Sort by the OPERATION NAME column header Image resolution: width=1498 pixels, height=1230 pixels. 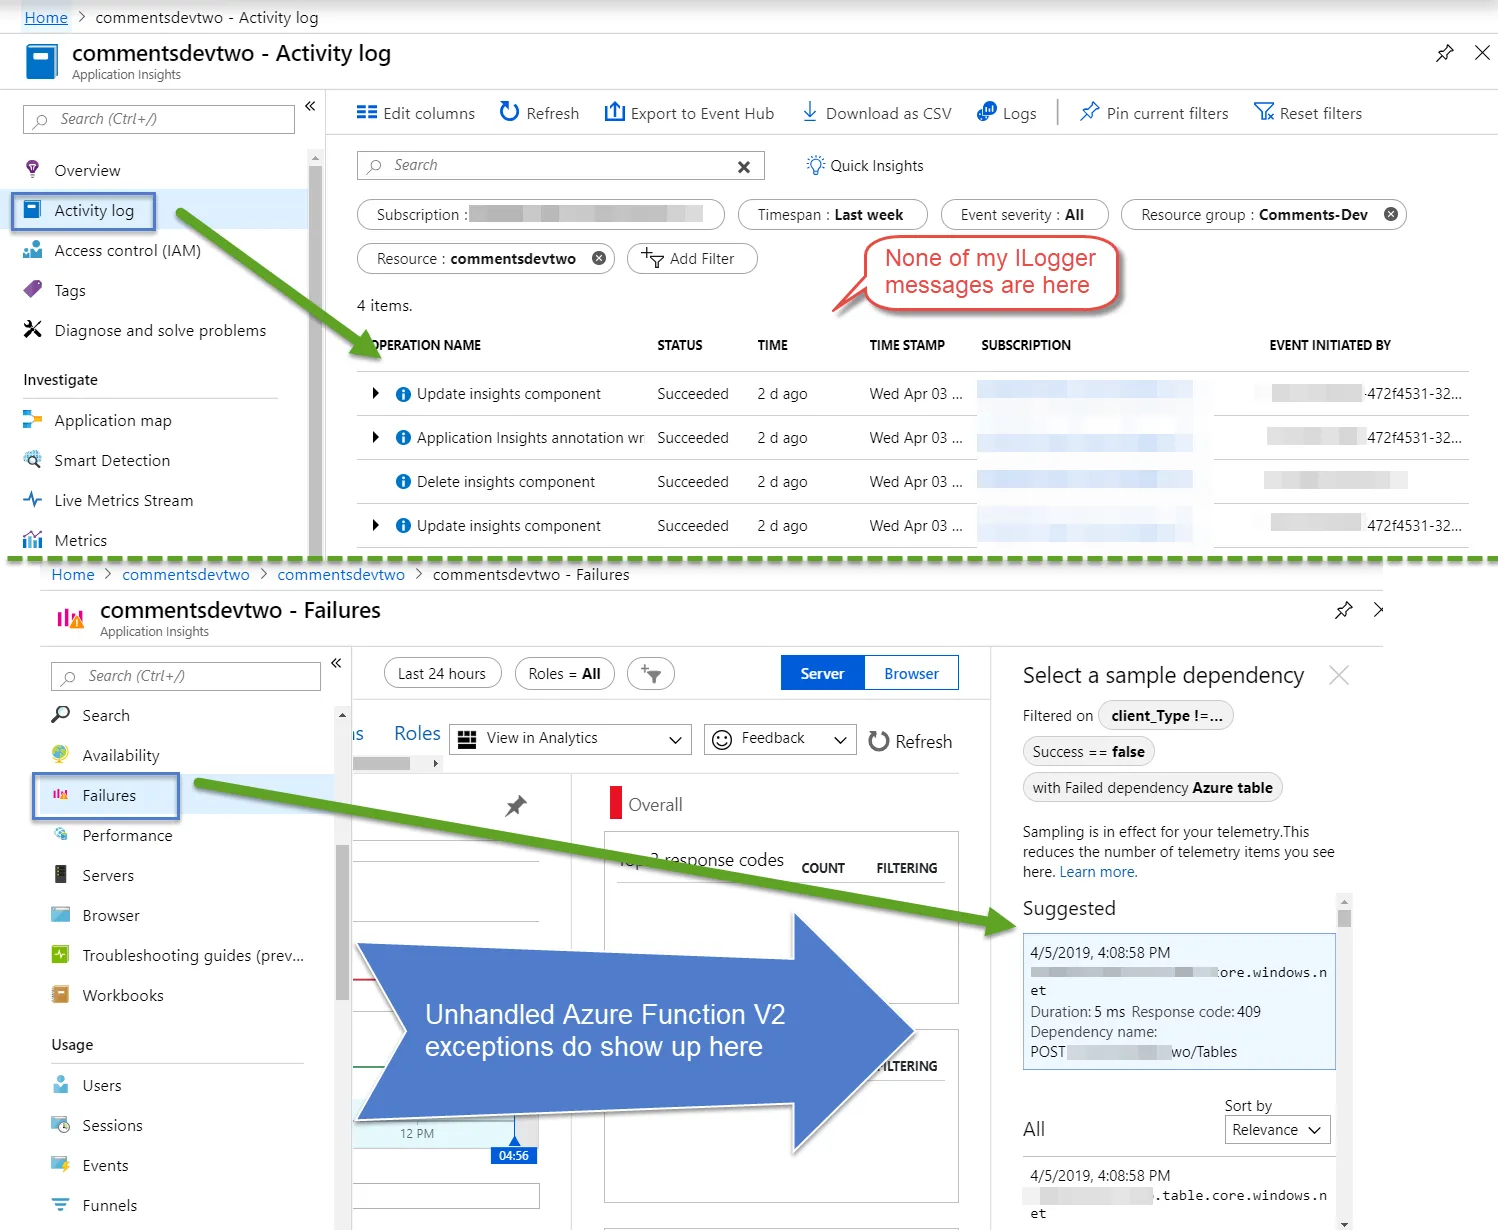427,345
